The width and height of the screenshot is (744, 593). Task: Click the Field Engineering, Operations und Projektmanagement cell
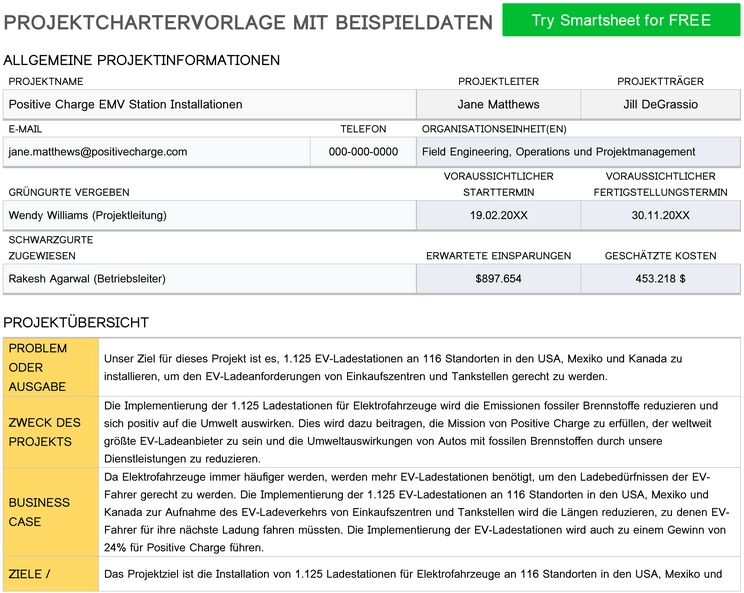click(x=578, y=152)
